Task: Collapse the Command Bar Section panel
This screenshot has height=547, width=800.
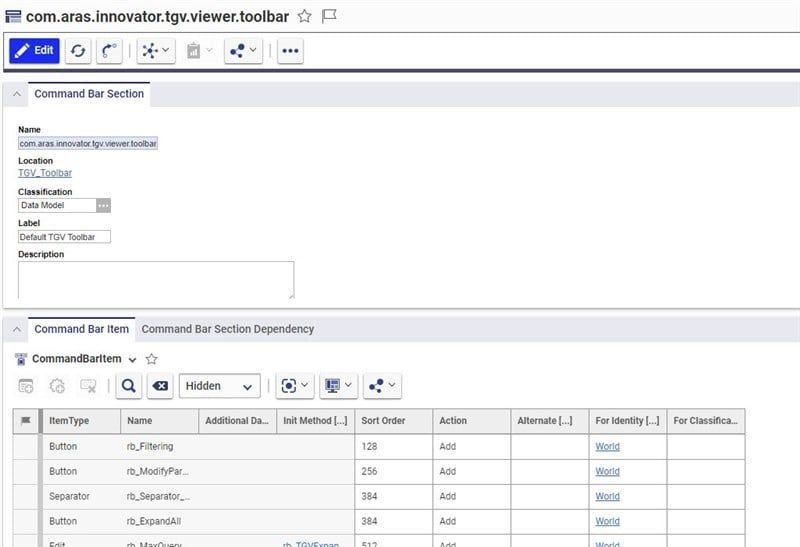Action: coord(17,94)
